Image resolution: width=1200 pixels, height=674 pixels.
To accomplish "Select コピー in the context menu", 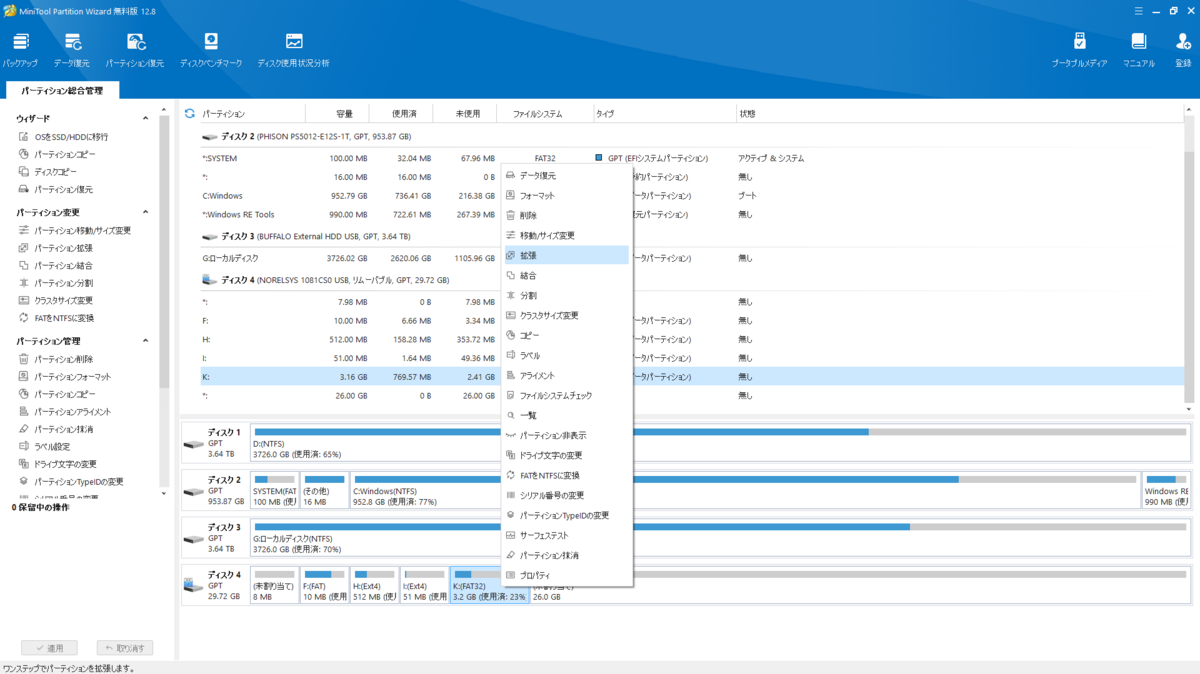I will coord(567,336).
